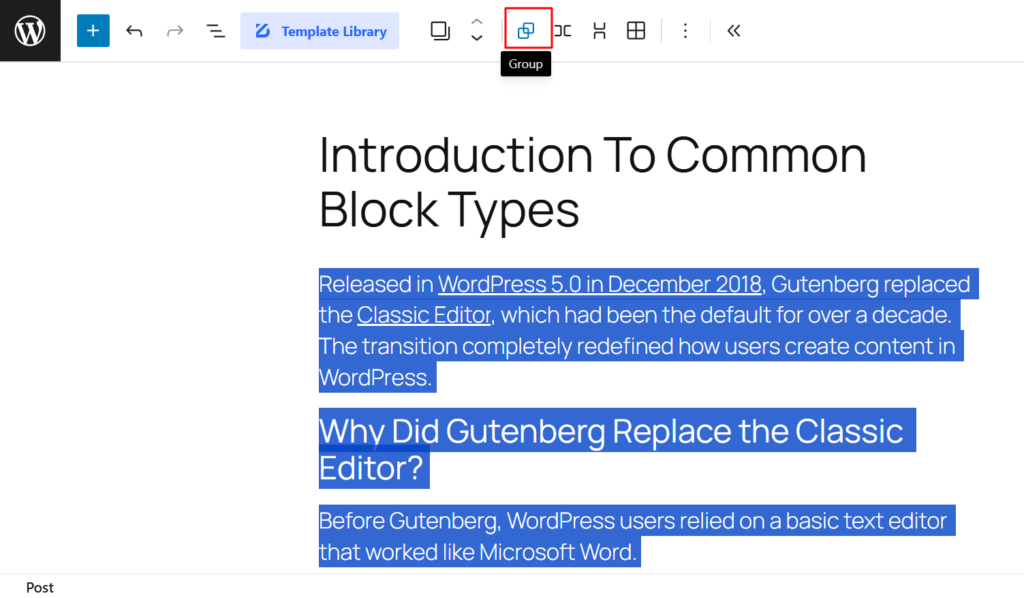Arrange selected blocks in a Grid

[635, 31]
